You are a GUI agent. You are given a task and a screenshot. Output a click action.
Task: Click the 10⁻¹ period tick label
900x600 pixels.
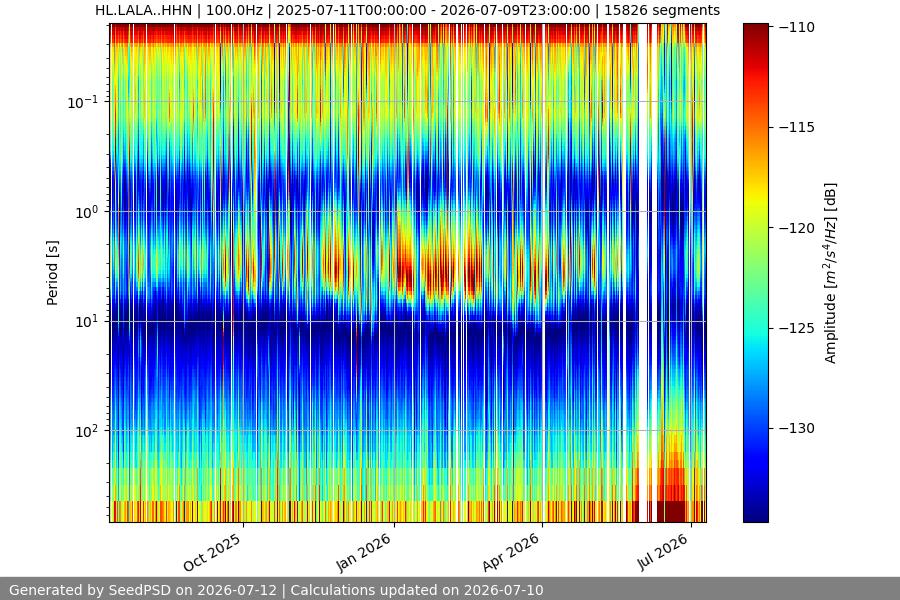pos(83,102)
